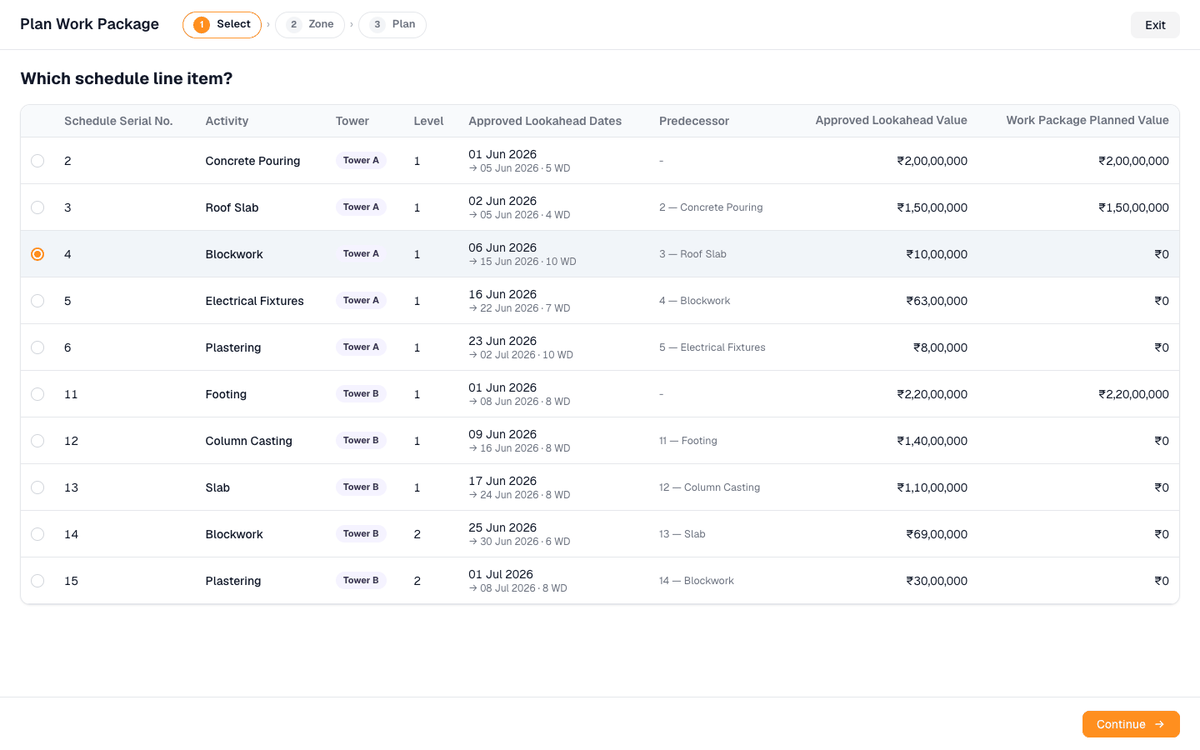This screenshot has height=750, width=1200.
Task: Click the Schedule Serial No. column header
Action: pyautogui.click(x=118, y=121)
